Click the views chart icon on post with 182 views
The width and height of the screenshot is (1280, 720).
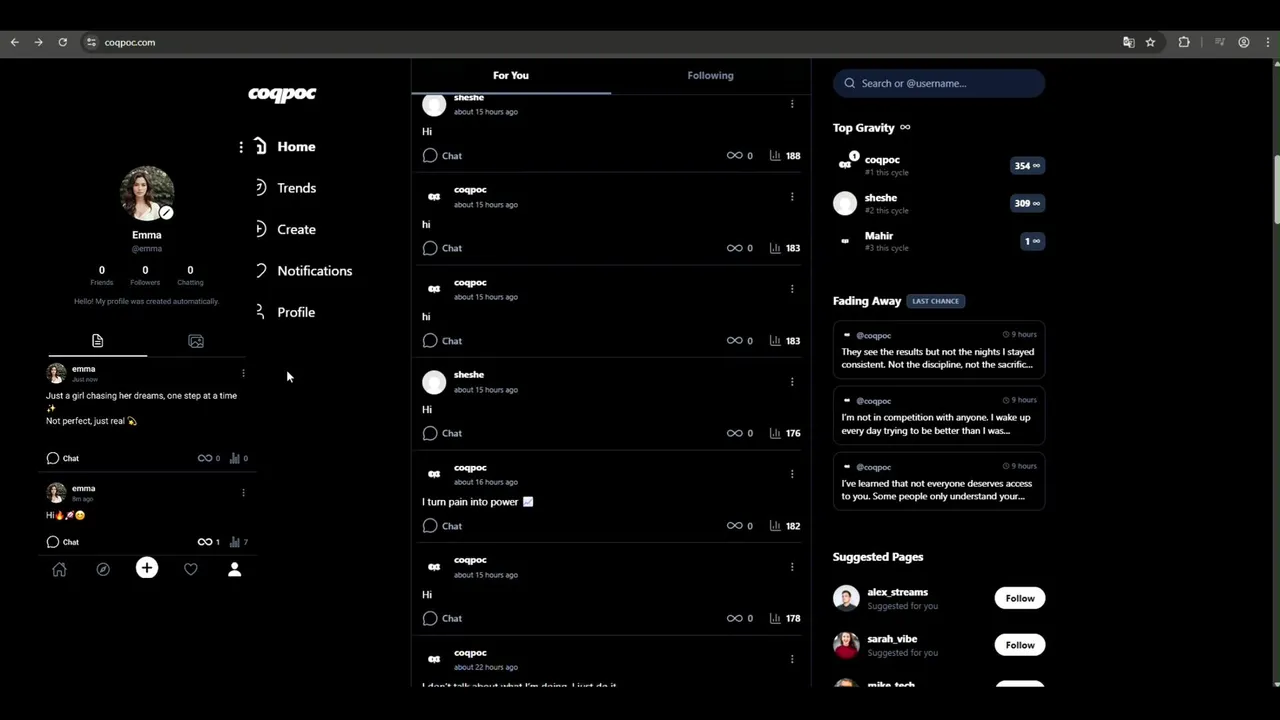[x=775, y=526]
